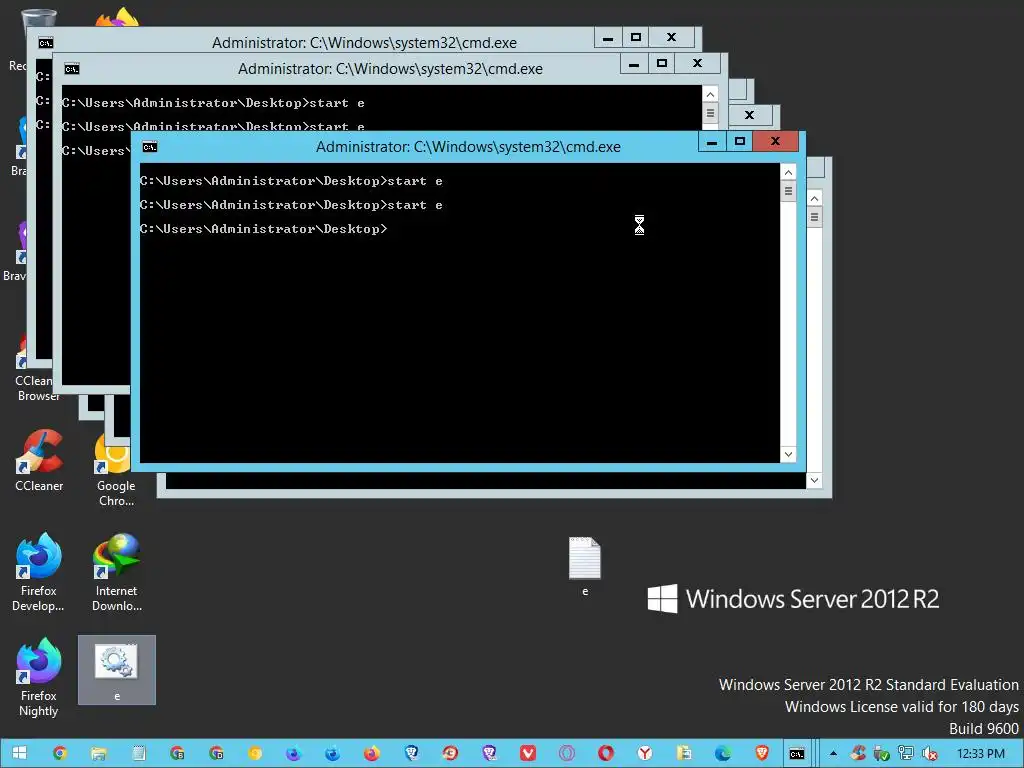Close the second cmd window
This screenshot has height=768, width=1024.
(x=697, y=64)
